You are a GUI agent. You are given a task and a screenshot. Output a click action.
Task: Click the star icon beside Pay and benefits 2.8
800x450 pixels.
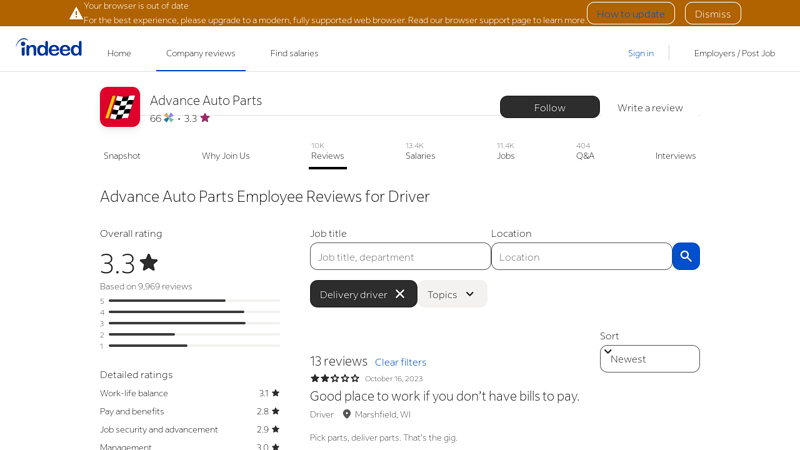pos(276,411)
